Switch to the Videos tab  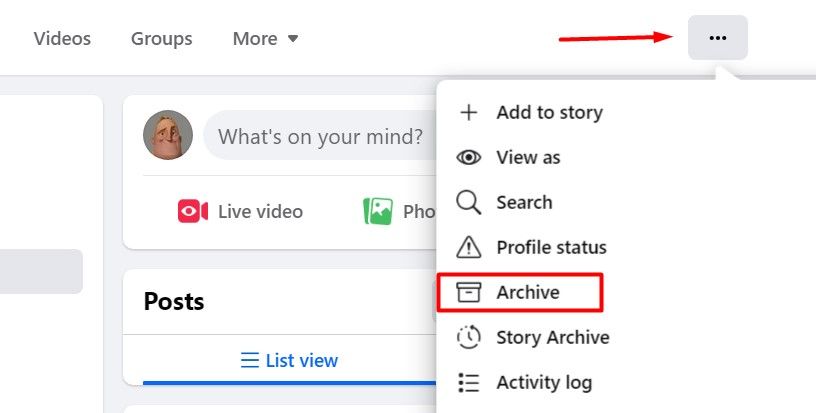[x=62, y=38]
